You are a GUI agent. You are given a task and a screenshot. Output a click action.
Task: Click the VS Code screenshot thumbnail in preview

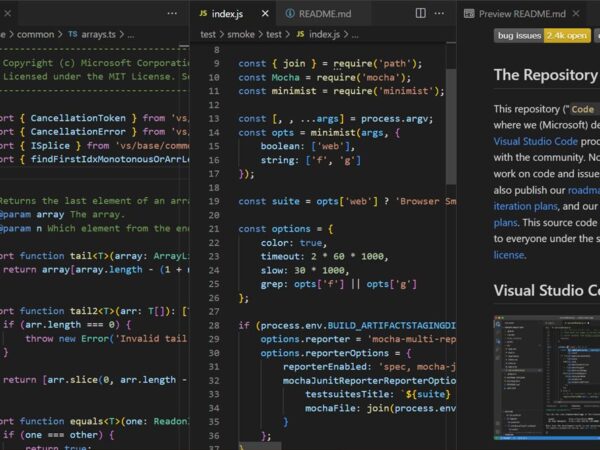point(547,377)
